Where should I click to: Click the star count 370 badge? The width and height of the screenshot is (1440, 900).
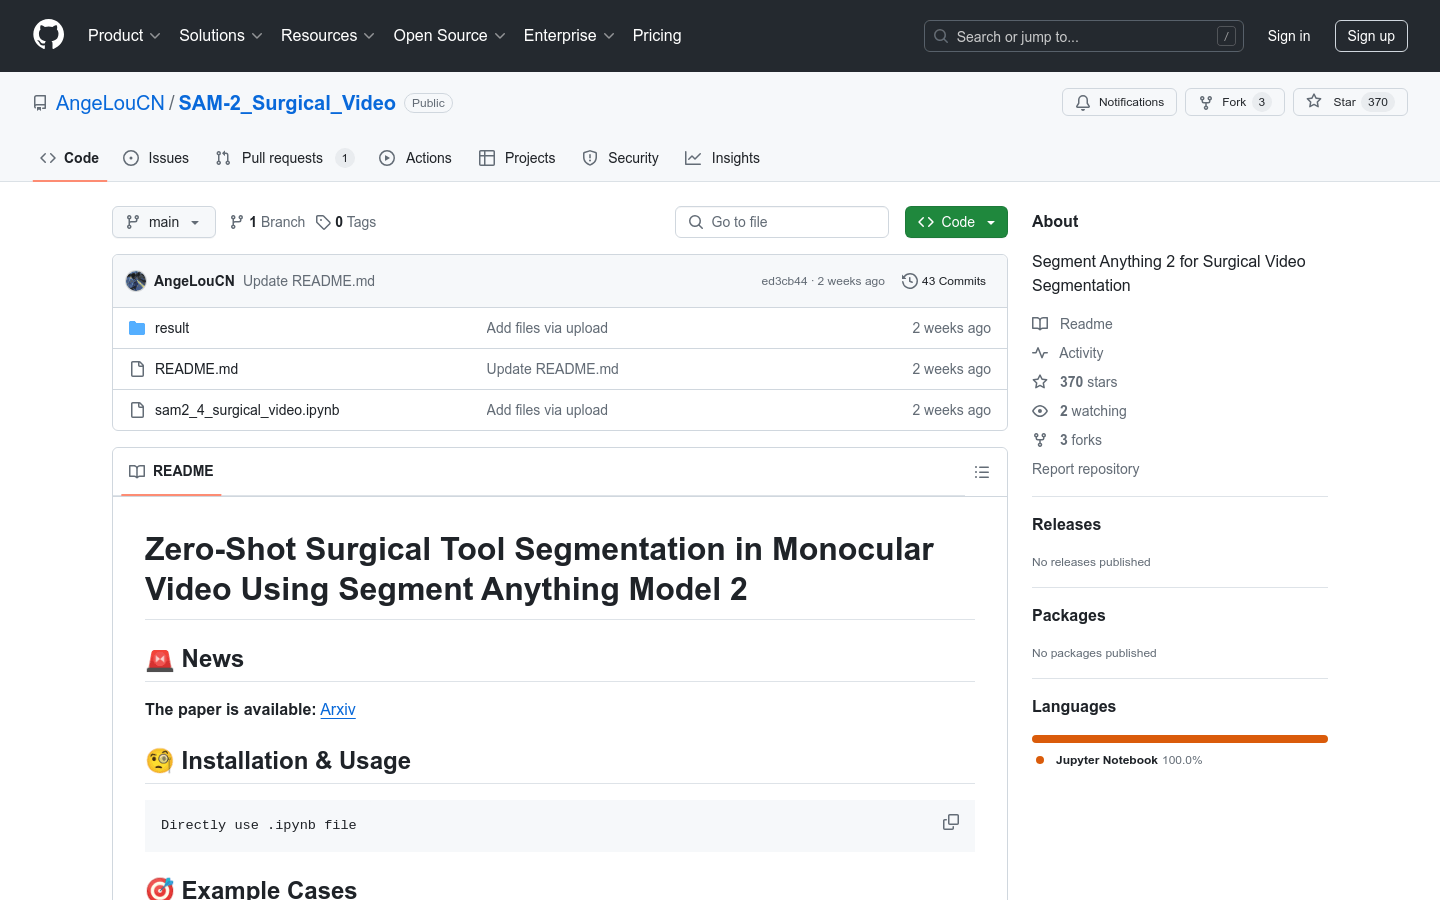click(1378, 102)
